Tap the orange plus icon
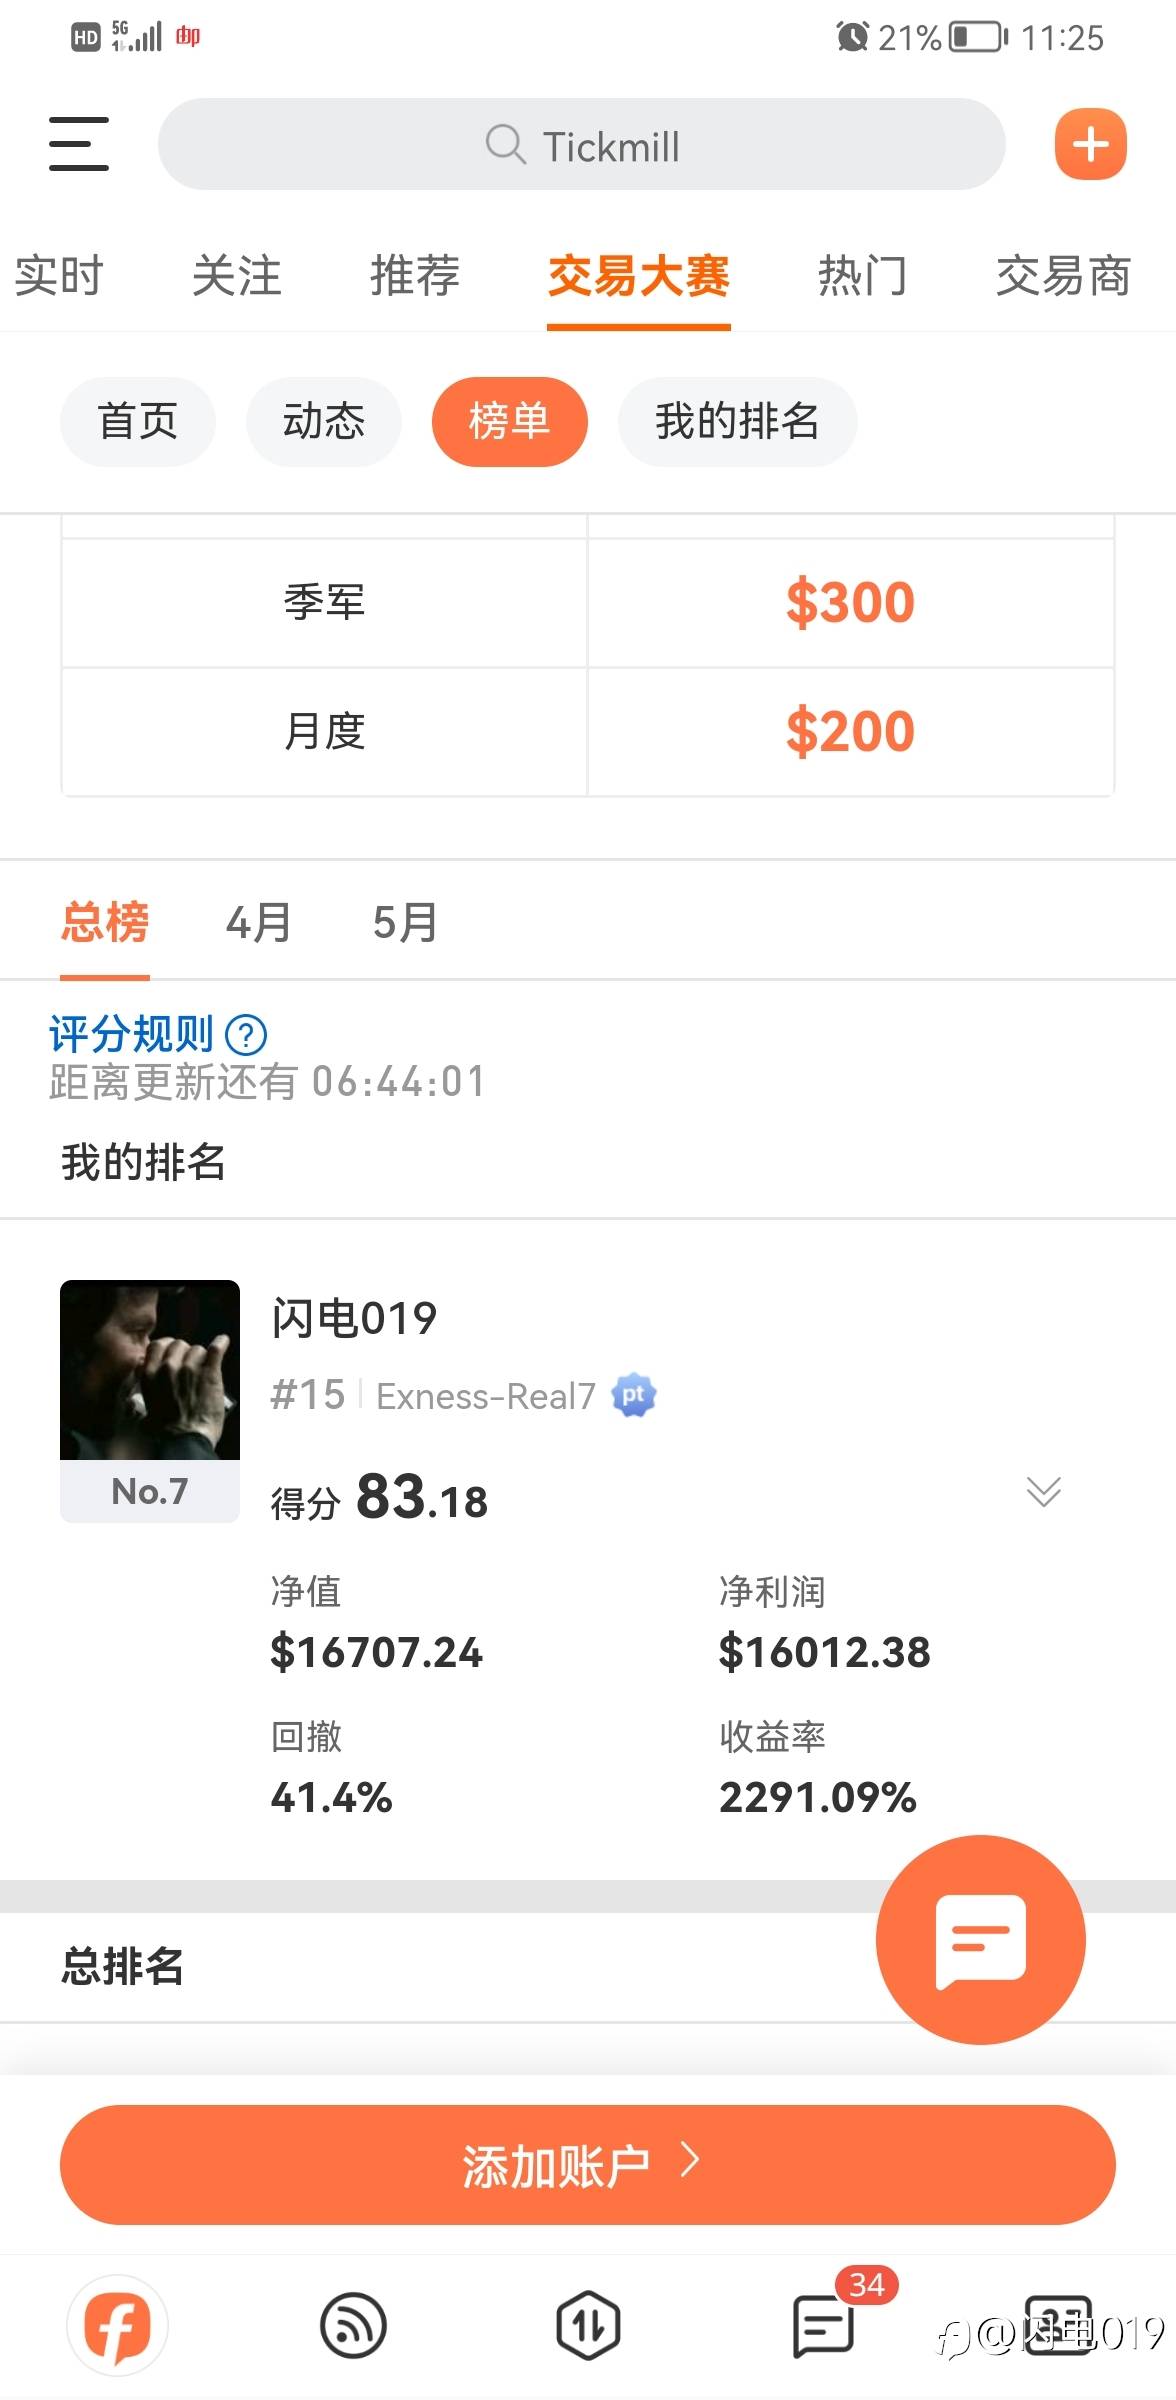The width and height of the screenshot is (1176, 2400). pyautogui.click(x=1090, y=144)
